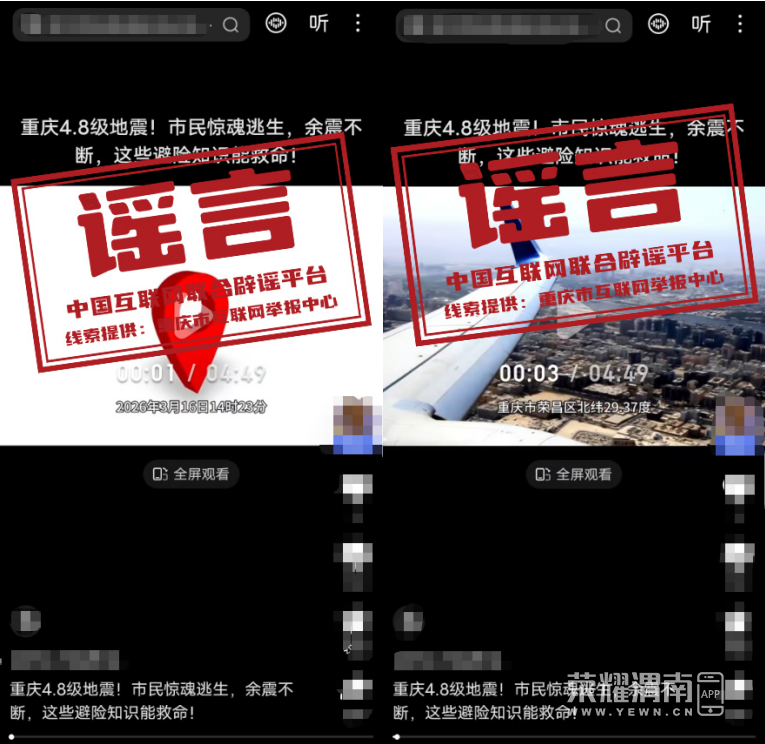Open three-dot more menu in right screenshot
This screenshot has width=765, height=744.
pos(740,24)
